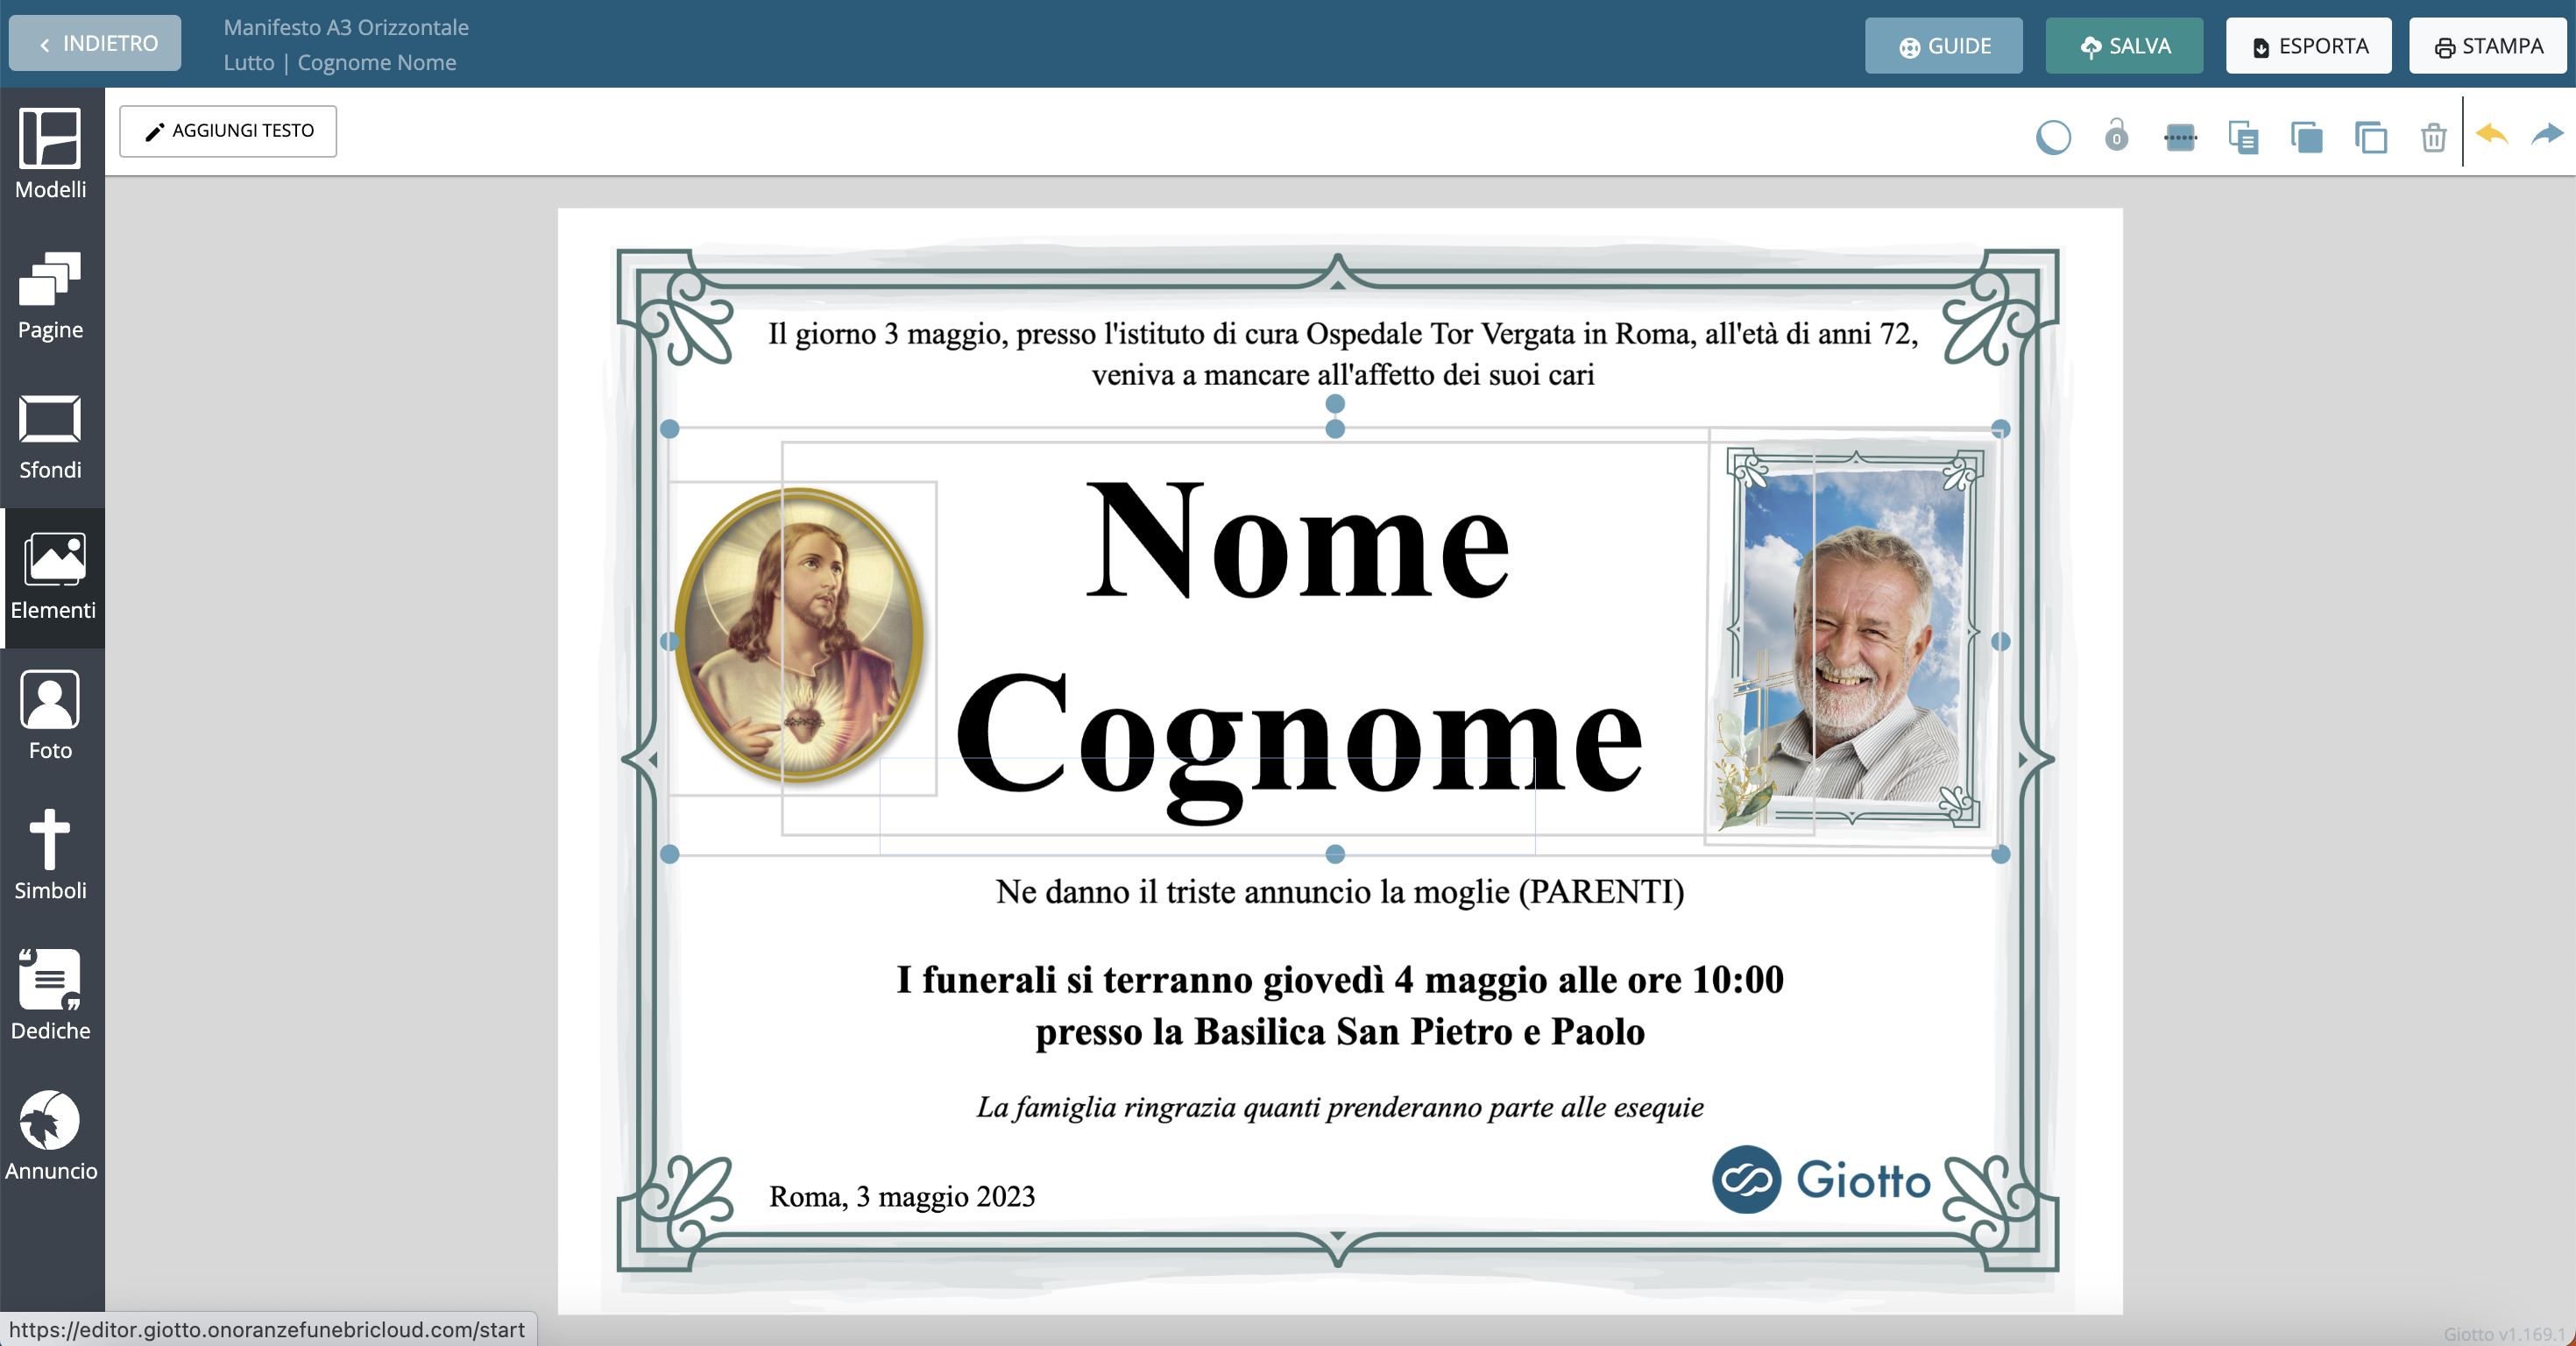Click the redo arrow icon

[x=2547, y=134]
